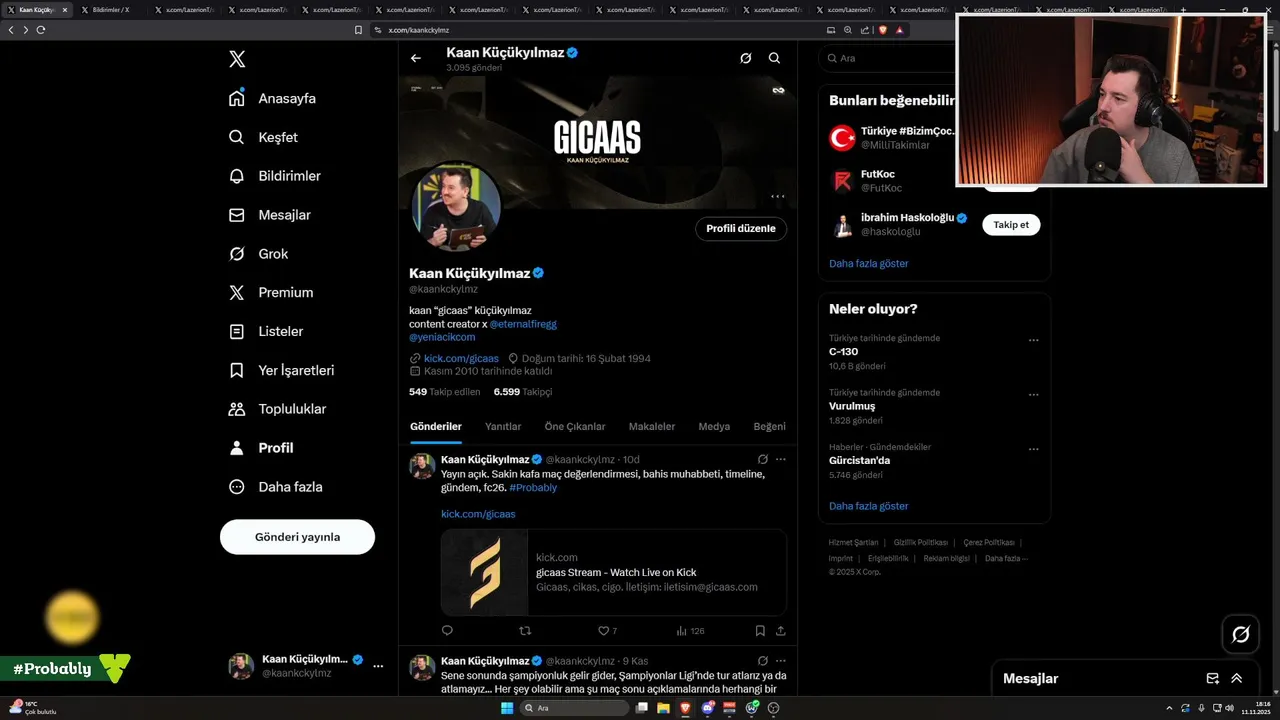Click the back arrow in the profile header
This screenshot has width=1280, height=720.
416,58
